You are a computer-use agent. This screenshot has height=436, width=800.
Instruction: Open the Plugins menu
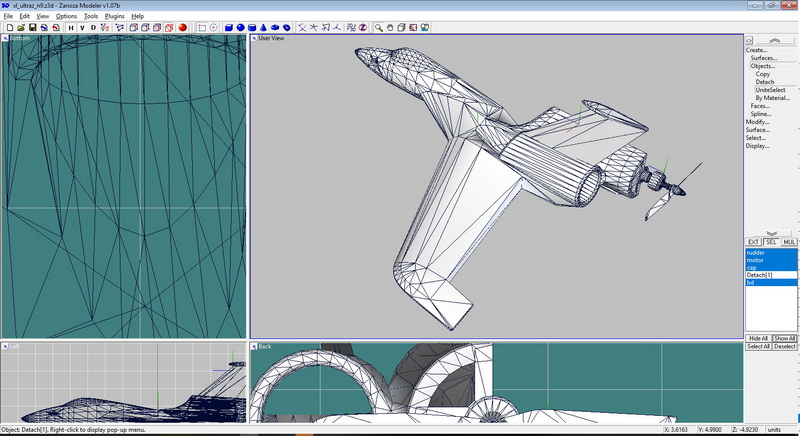pos(115,17)
